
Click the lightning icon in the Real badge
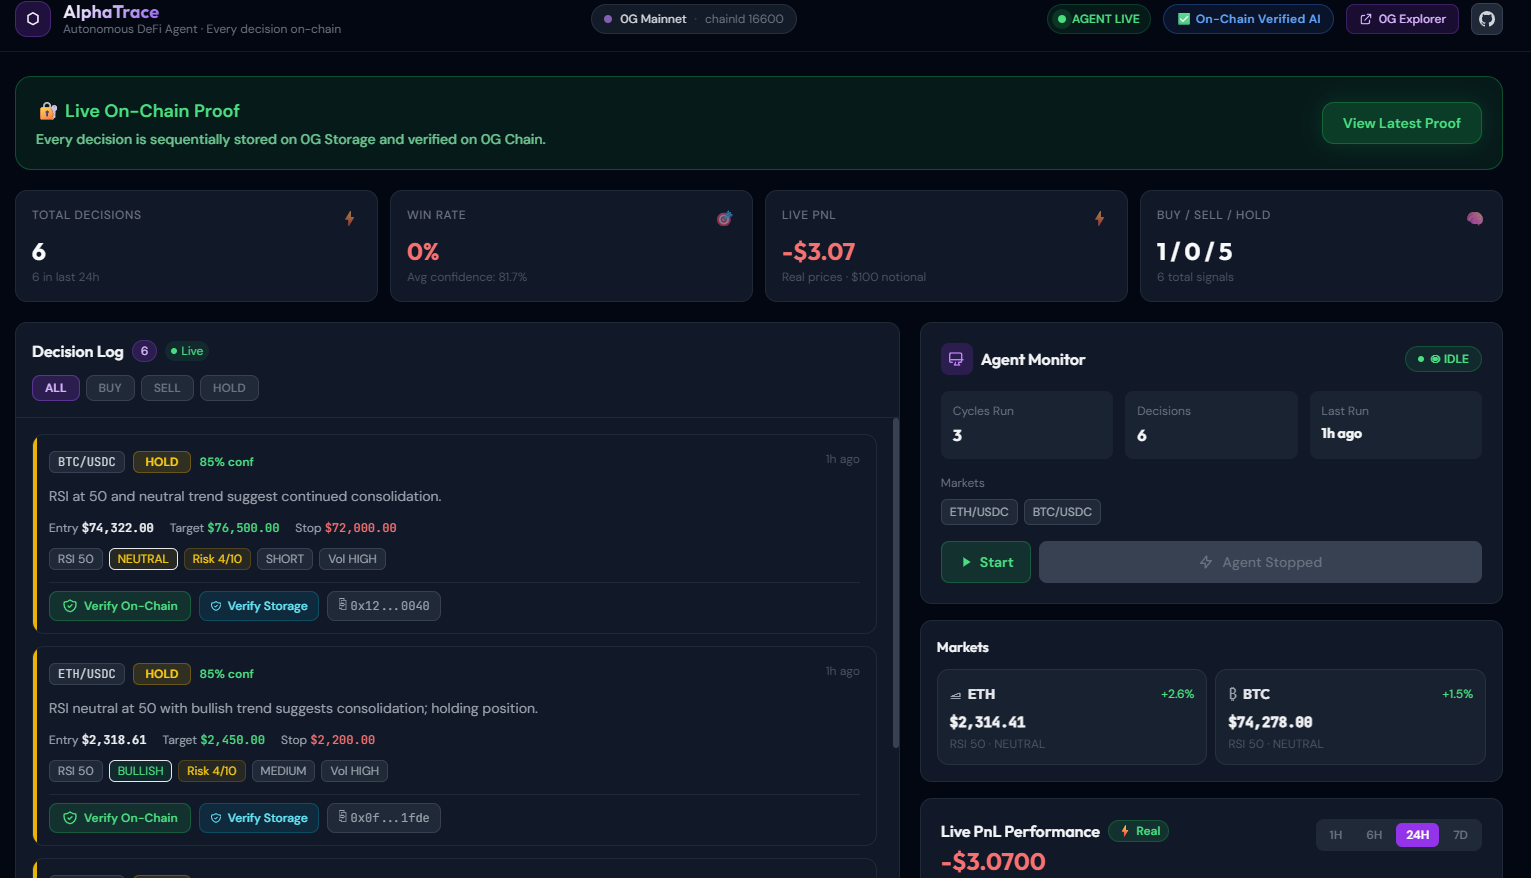[x=1125, y=831]
